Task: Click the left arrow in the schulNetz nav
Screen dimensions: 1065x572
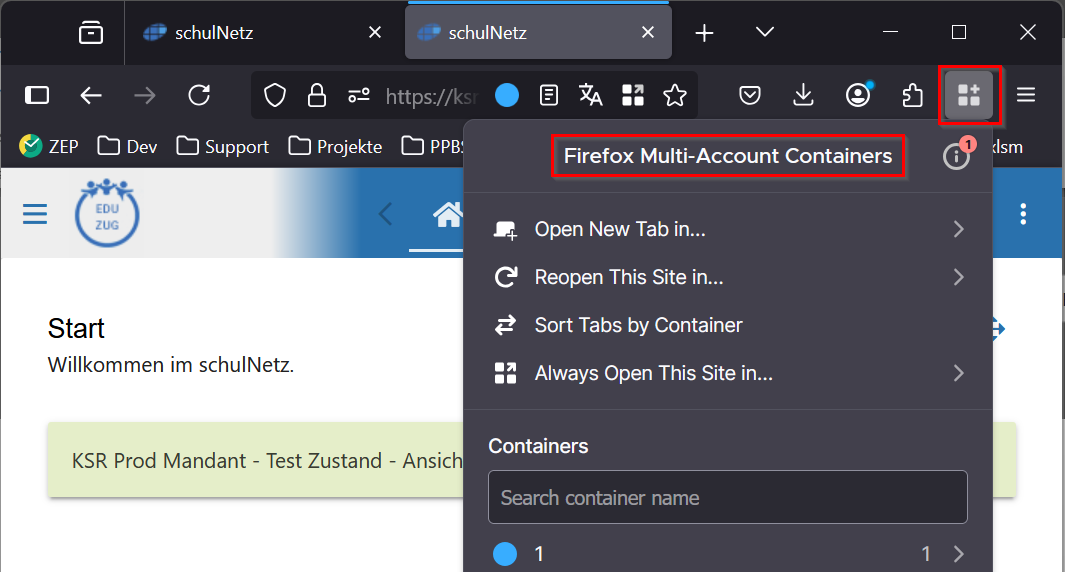Action: (385, 214)
